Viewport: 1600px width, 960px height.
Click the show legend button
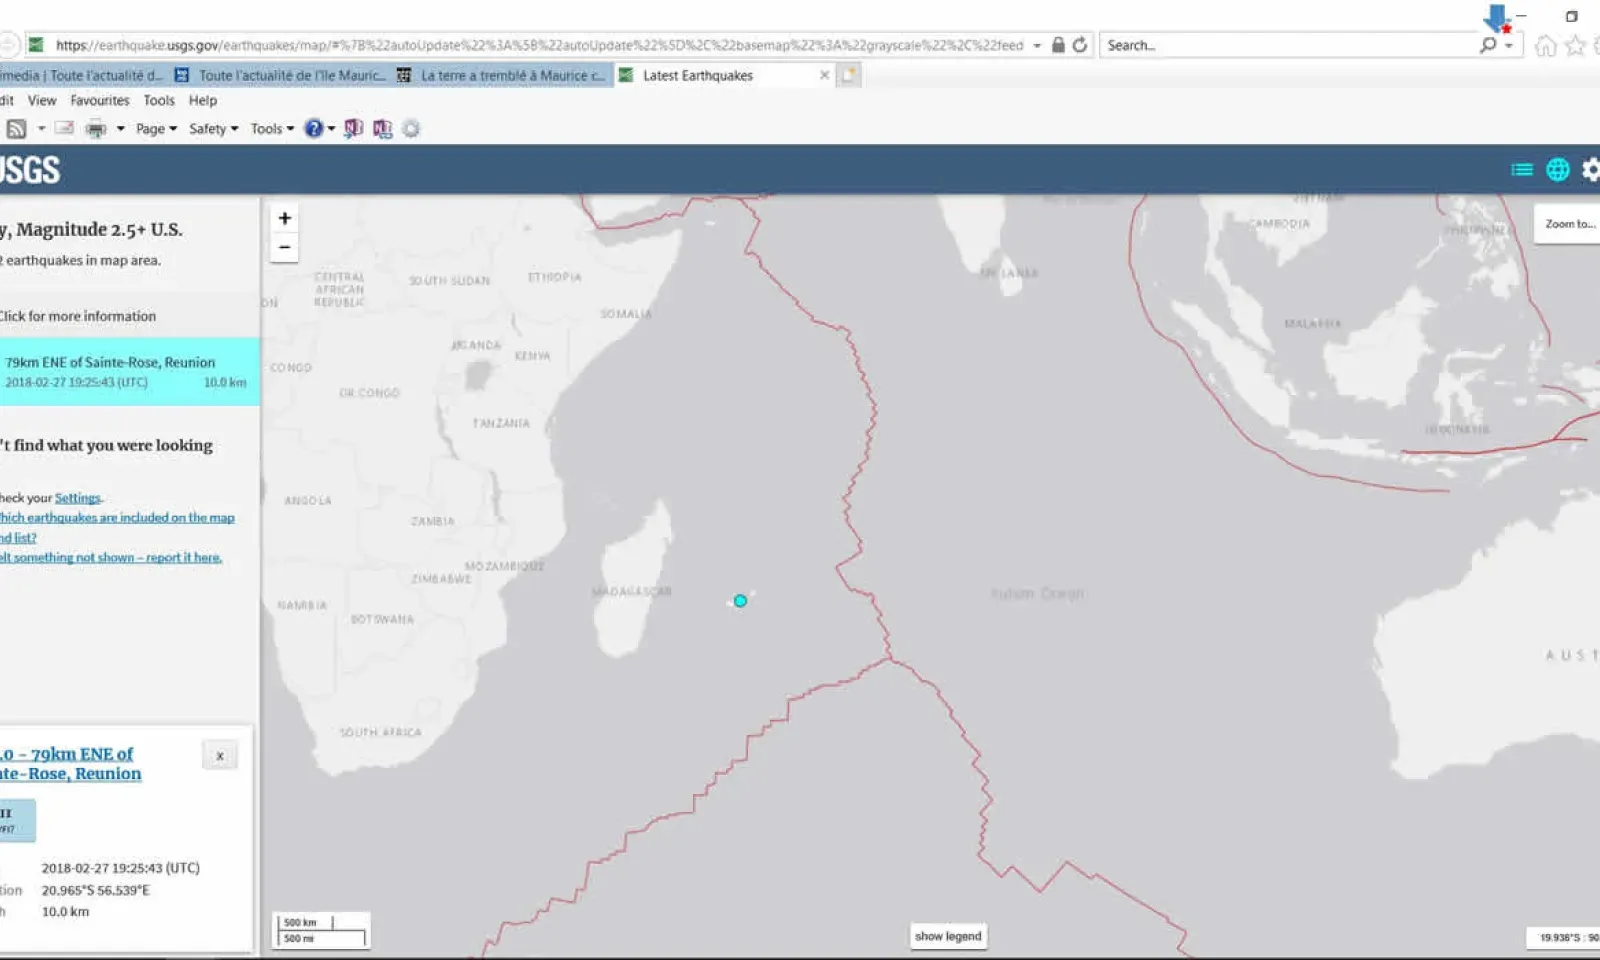click(948, 936)
